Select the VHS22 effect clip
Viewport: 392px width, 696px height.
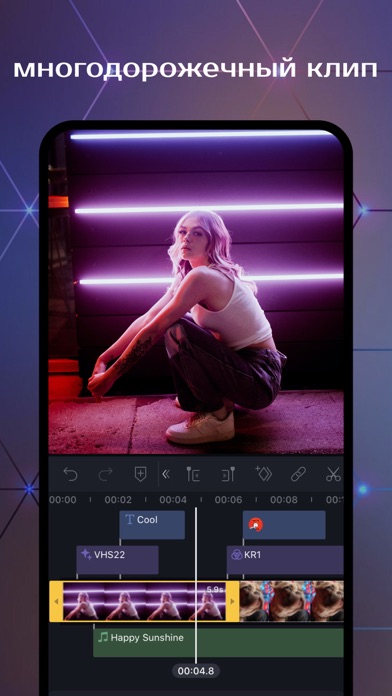[x=117, y=560]
